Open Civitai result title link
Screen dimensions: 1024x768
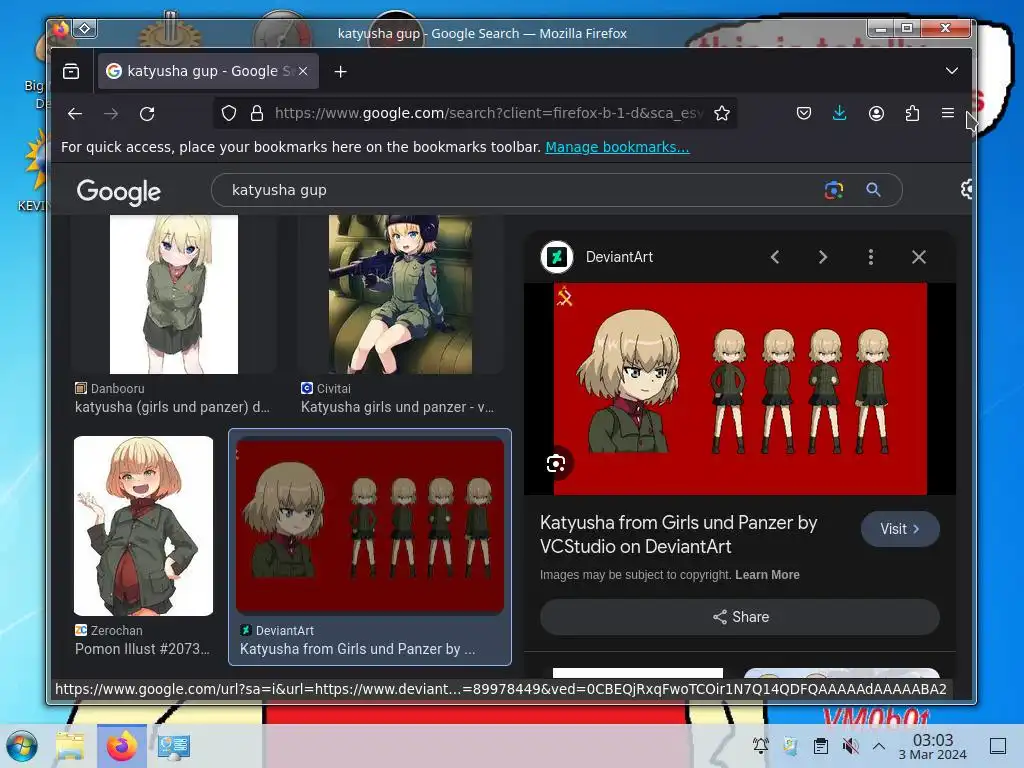pos(397,407)
